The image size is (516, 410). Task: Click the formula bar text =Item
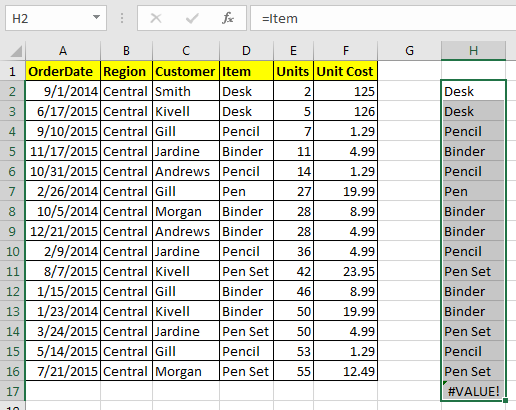click(279, 19)
